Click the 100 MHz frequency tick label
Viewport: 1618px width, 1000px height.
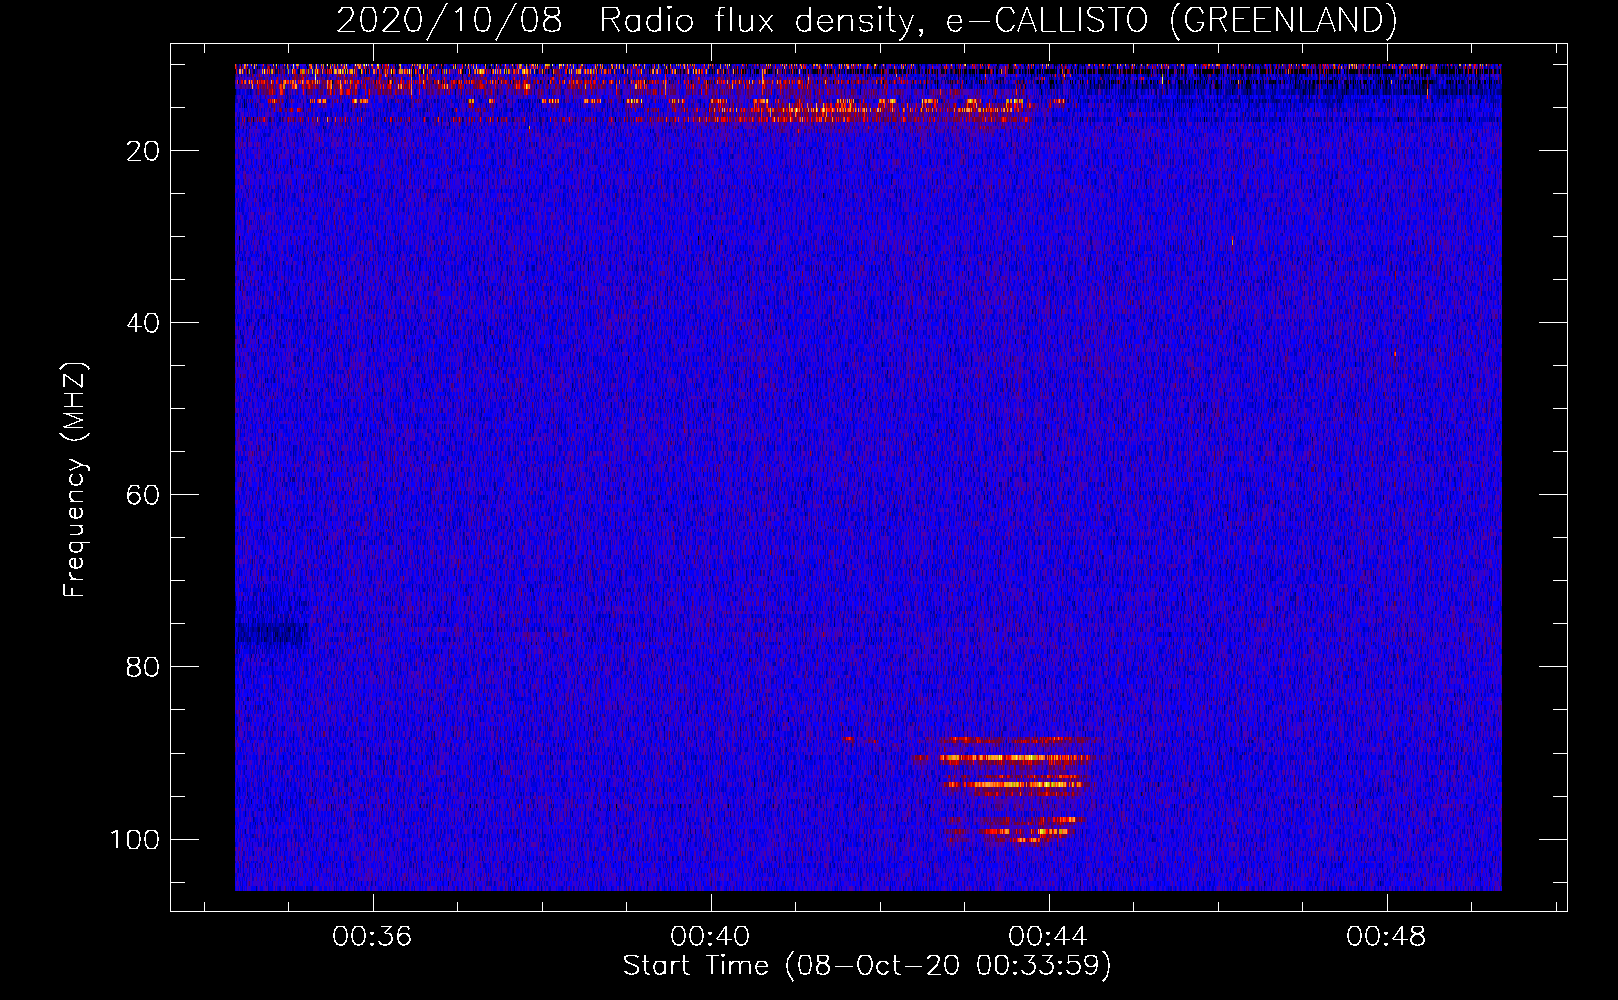(135, 839)
